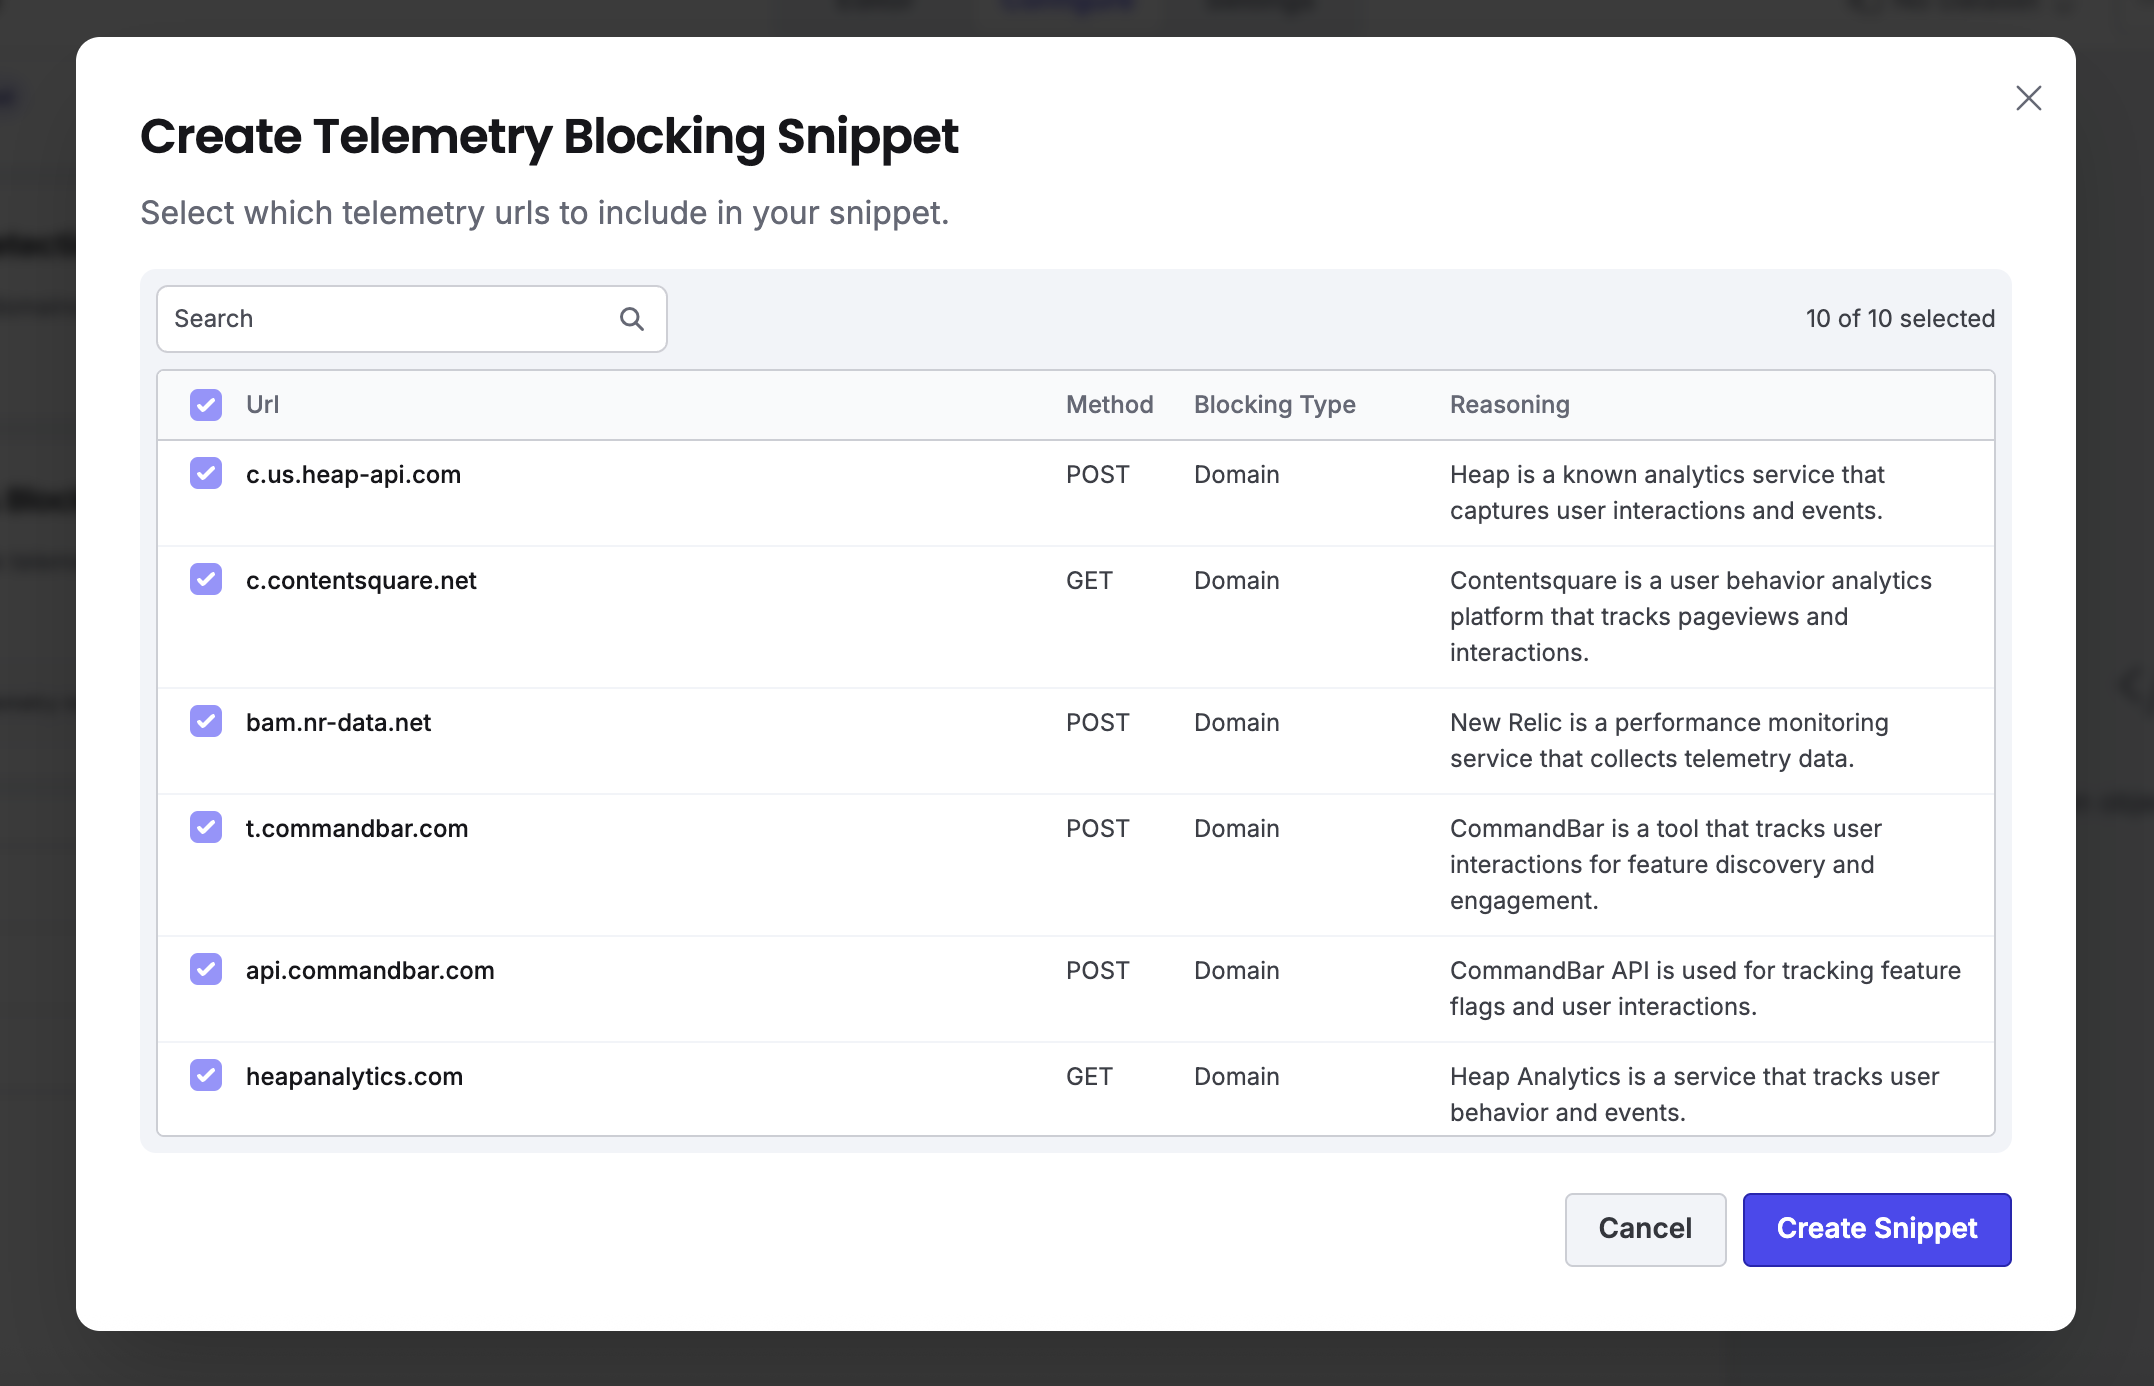
Task: Click the magnifier search icon
Action: click(632, 319)
